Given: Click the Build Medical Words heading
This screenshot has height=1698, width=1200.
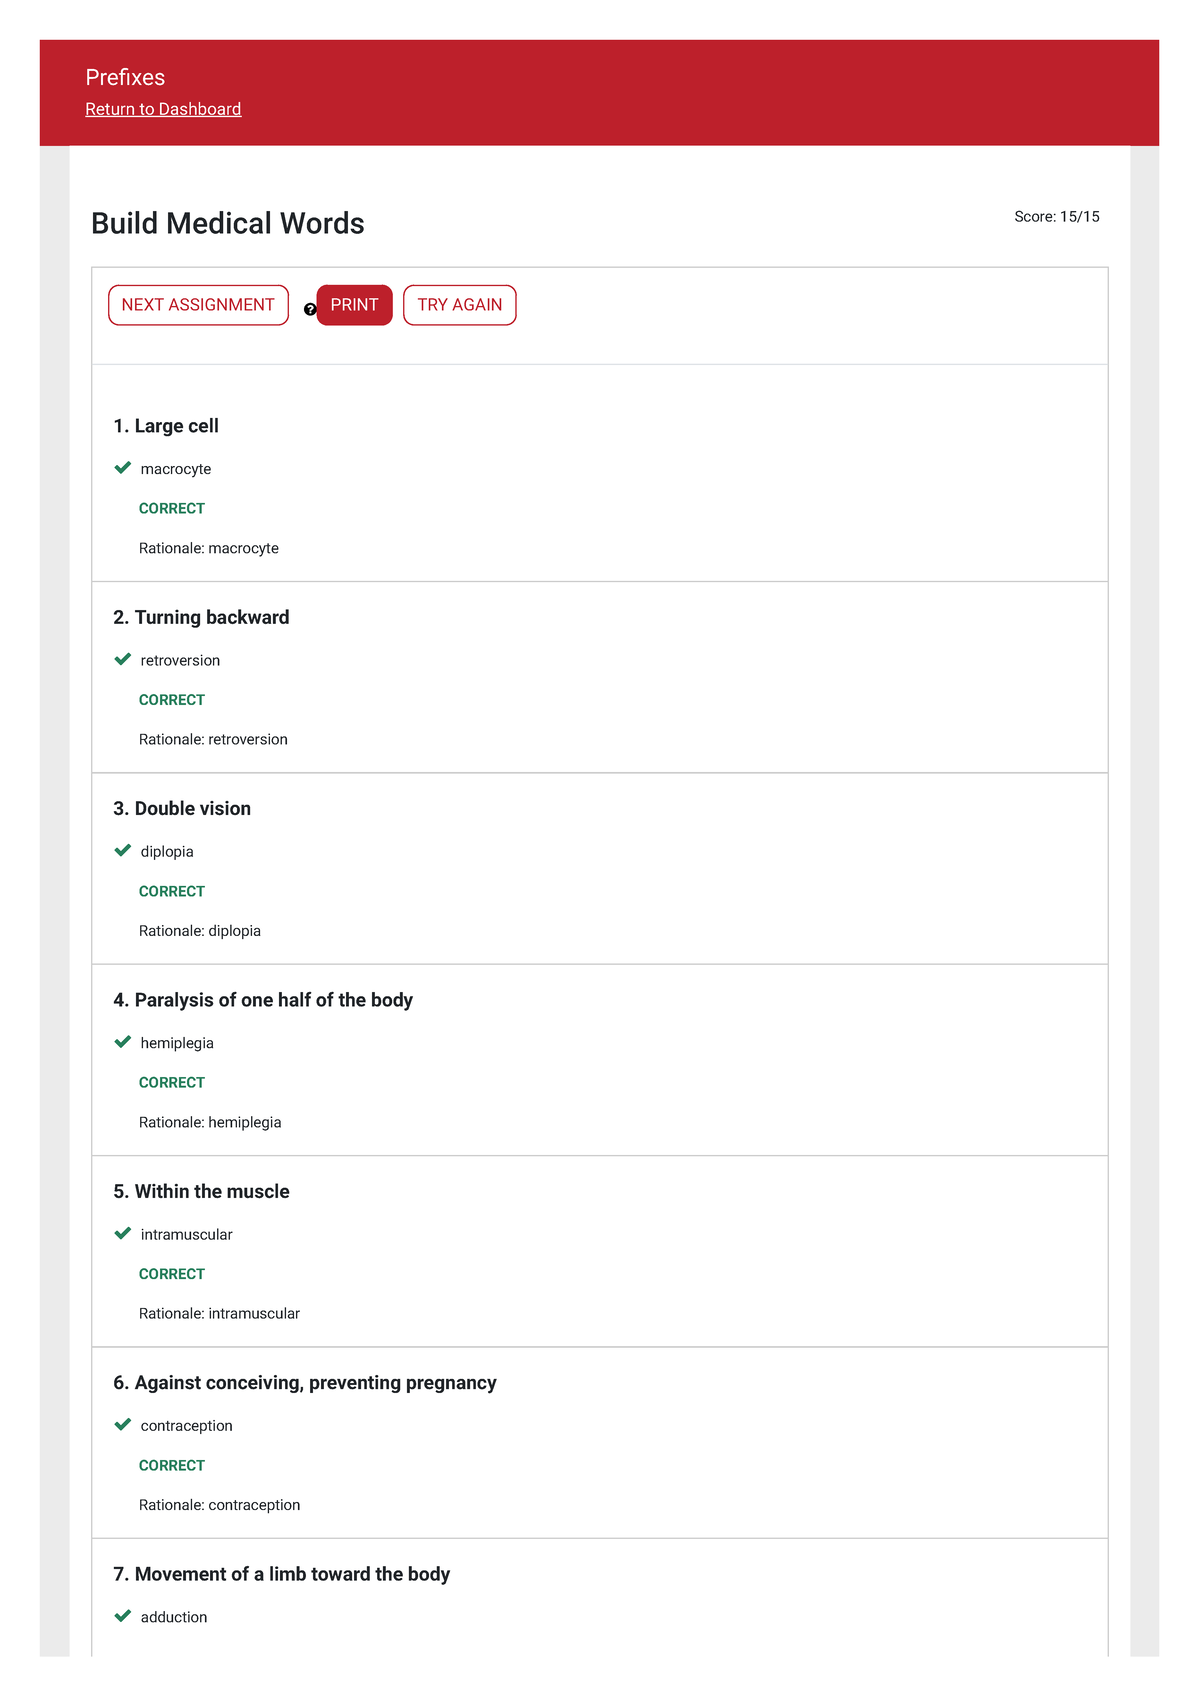Looking at the screenshot, I should (x=228, y=223).
